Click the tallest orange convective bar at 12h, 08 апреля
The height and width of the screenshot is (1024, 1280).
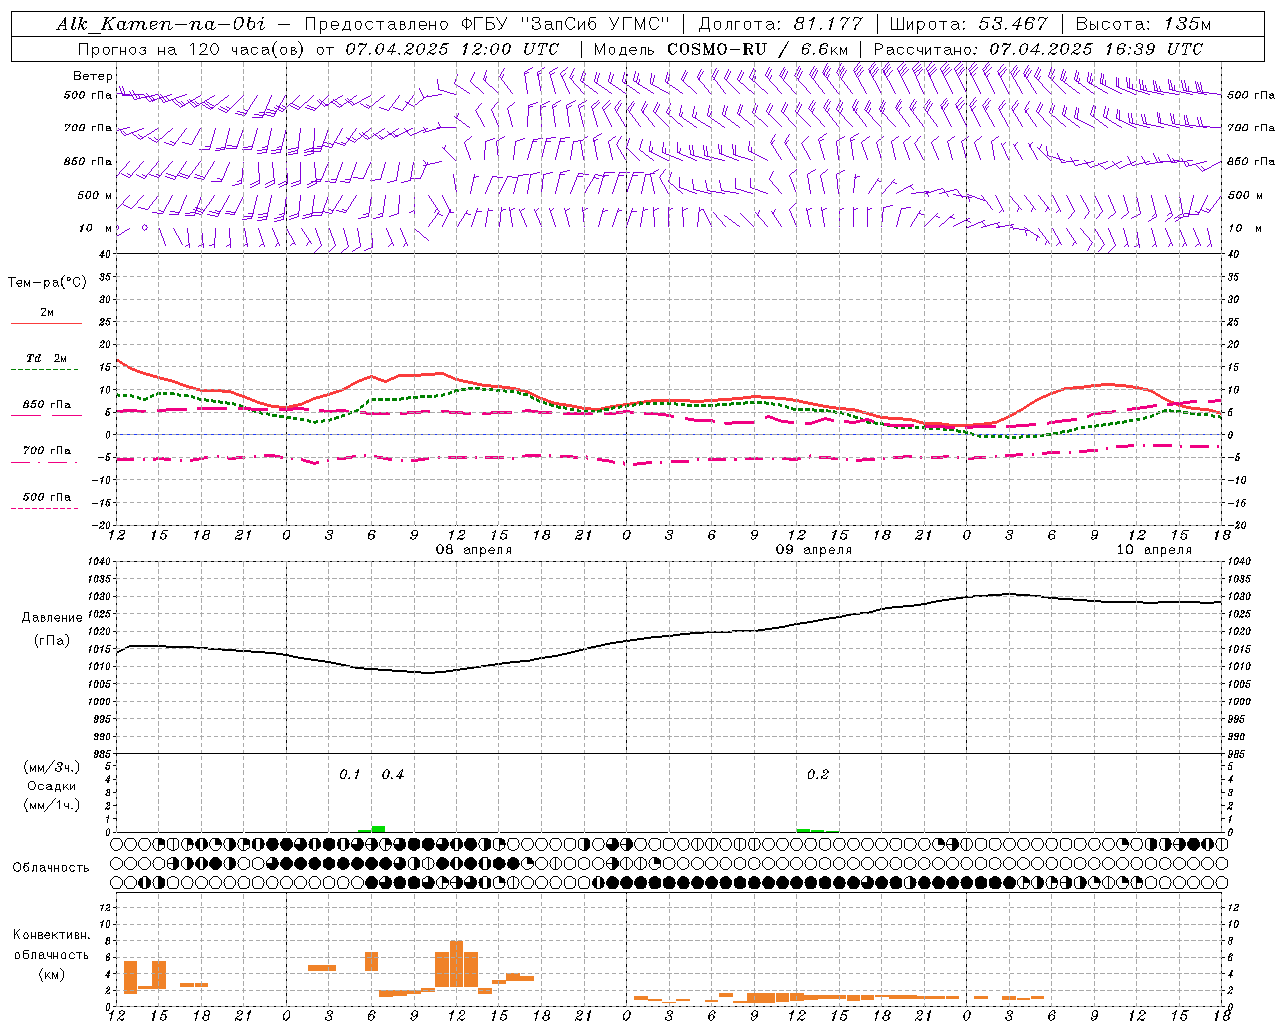[x=456, y=963]
